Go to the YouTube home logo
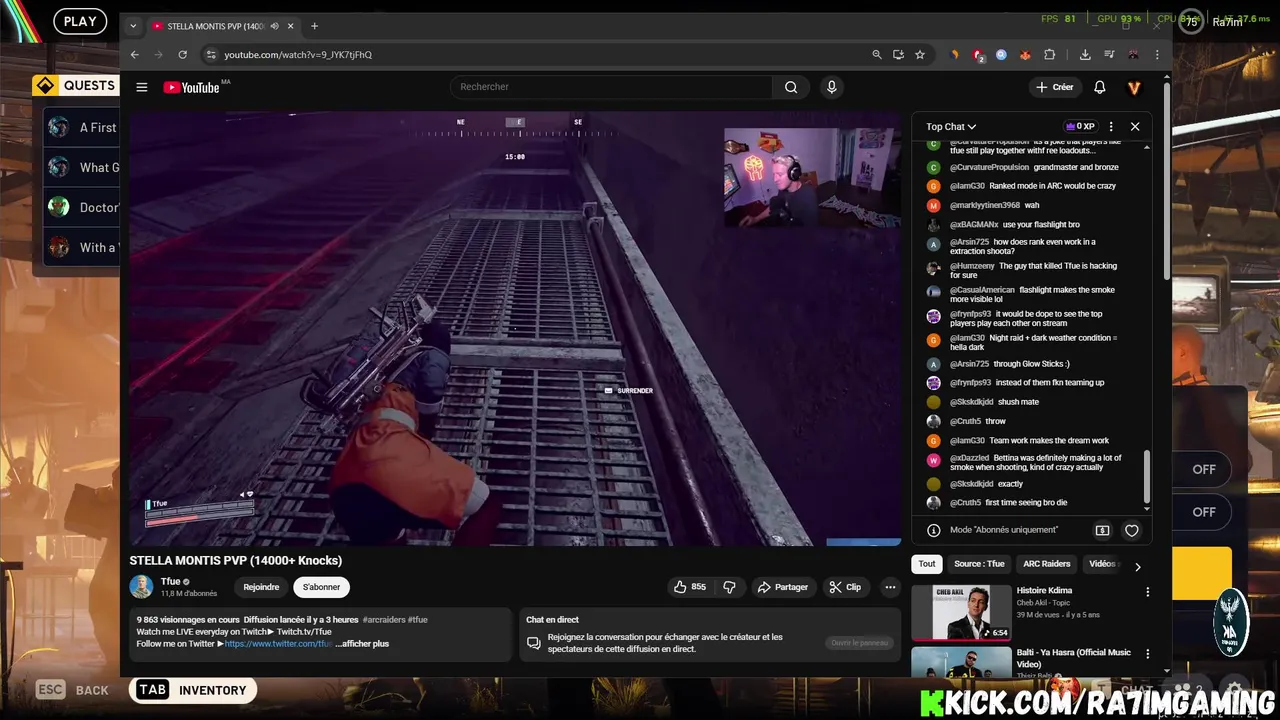The width and height of the screenshot is (1280, 720). [192, 87]
